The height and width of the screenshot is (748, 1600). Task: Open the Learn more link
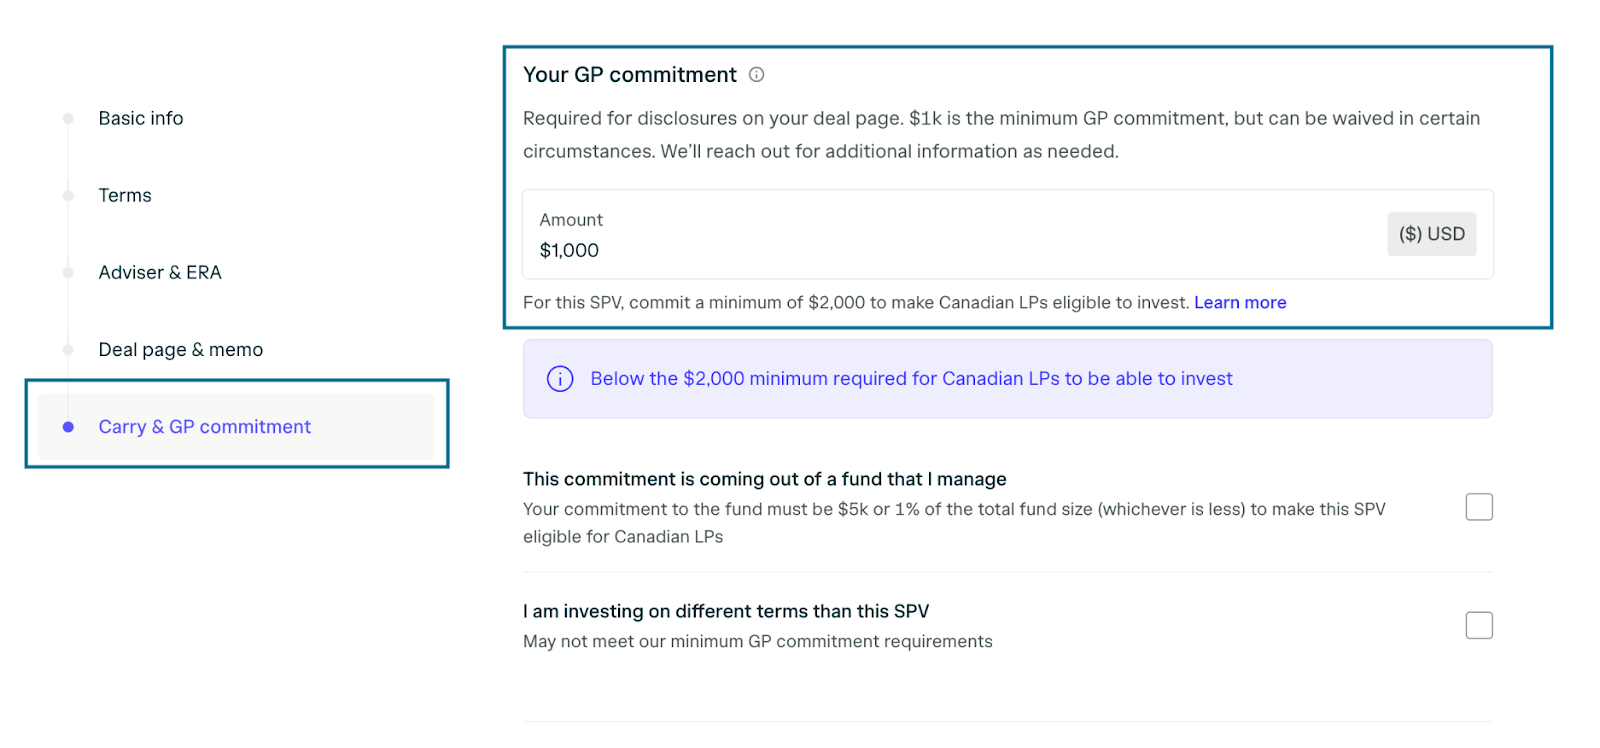[1240, 302]
